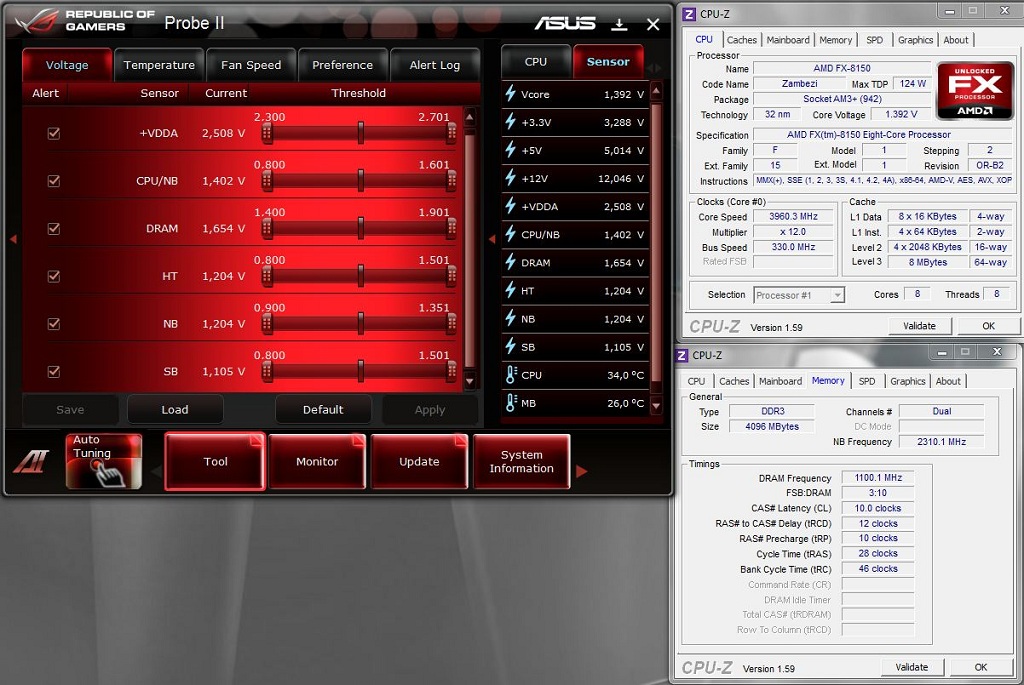This screenshot has width=1024, height=685.
Task: Open the Fan Speed tab
Action: point(251,65)
